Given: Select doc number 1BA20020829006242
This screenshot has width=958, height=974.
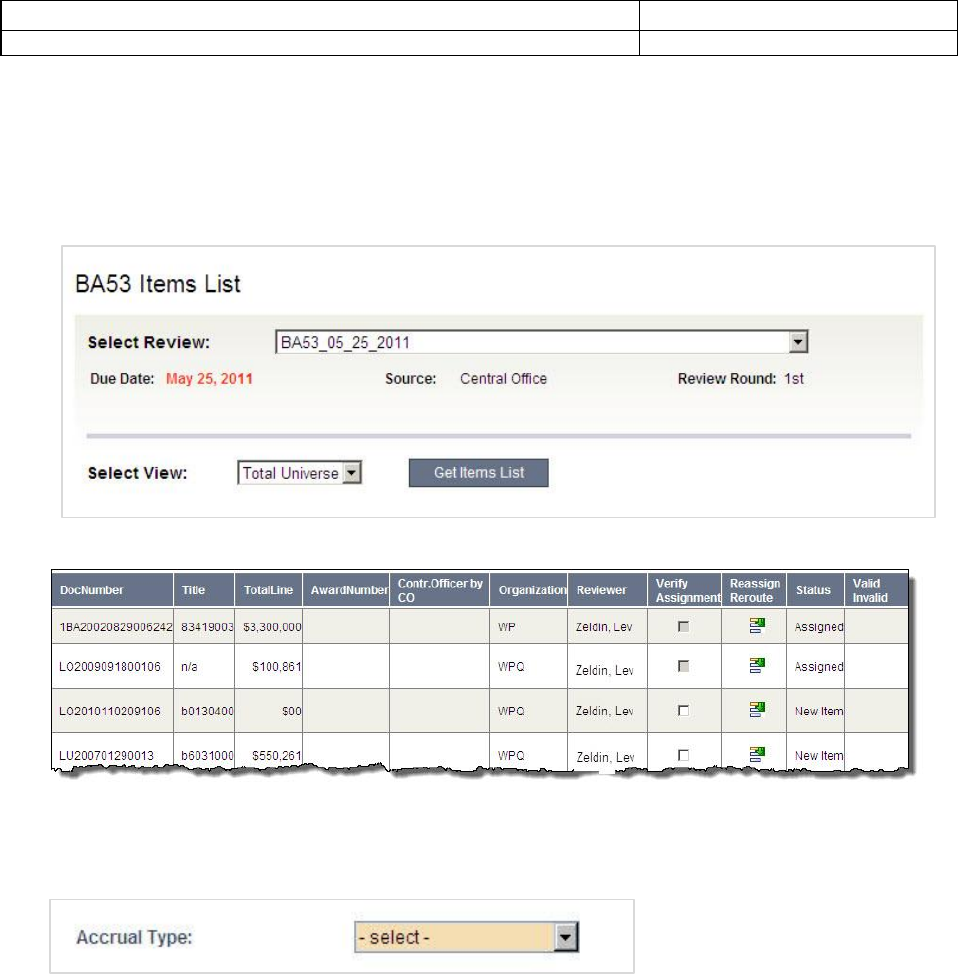Looking at the screenshot, I should (116, 627).
